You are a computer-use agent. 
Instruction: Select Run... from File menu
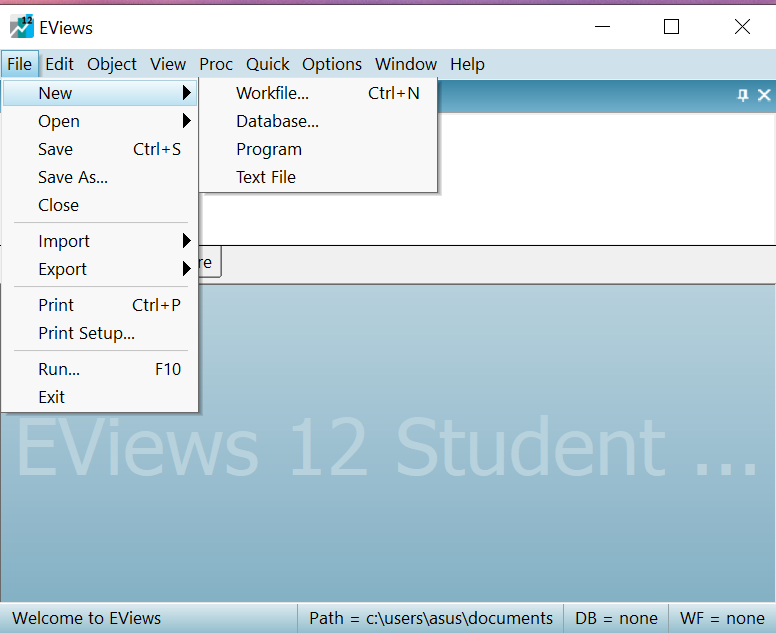[x=59, y=369]
